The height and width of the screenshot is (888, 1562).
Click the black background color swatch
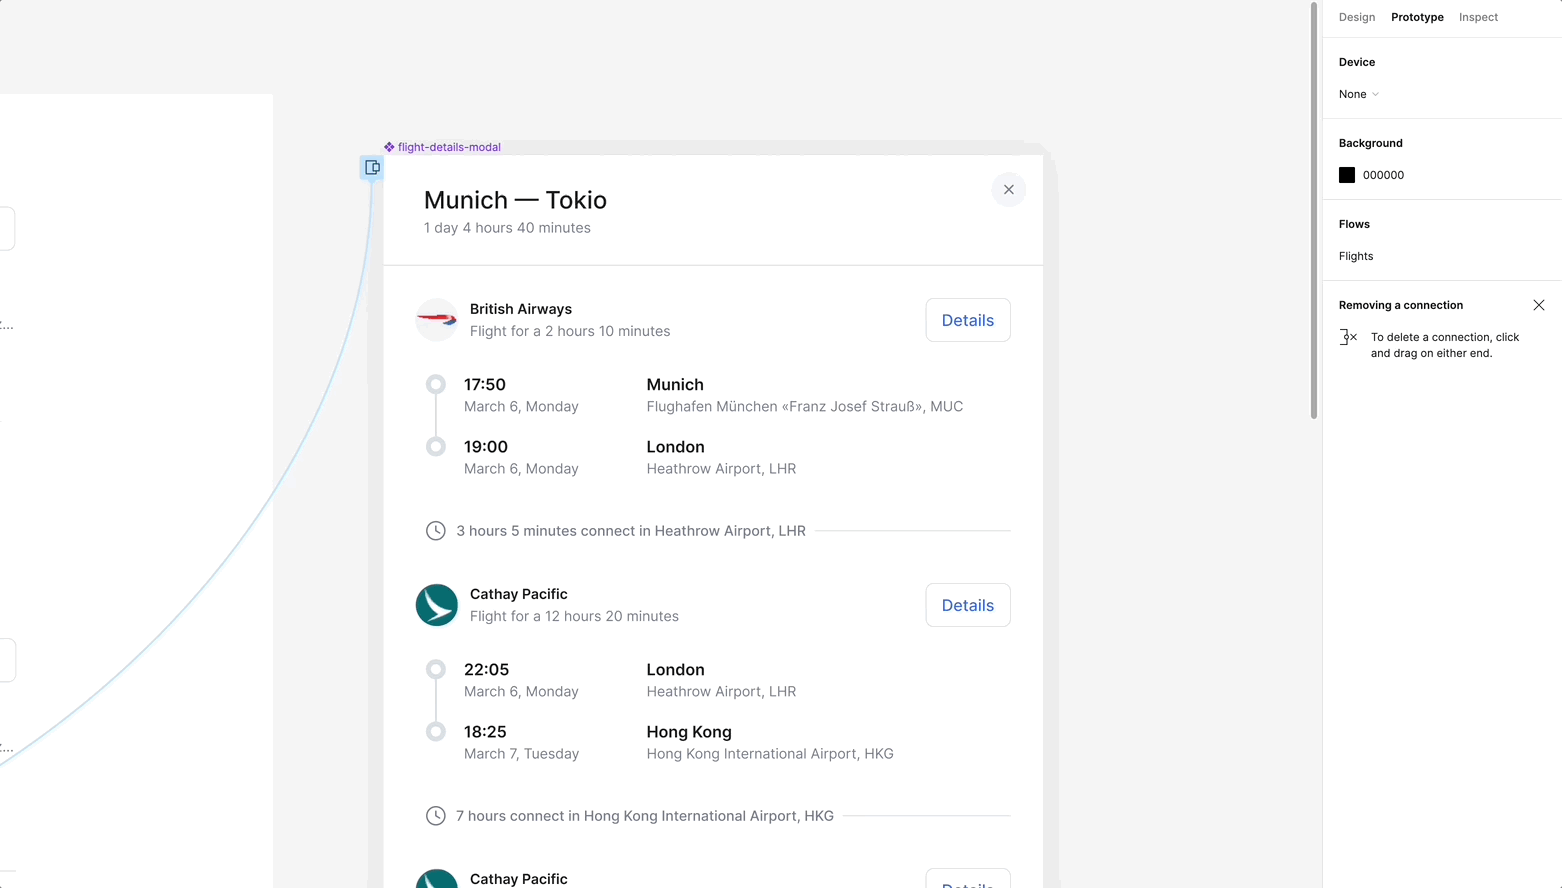pyautogui.click(x=1347, y=175)
